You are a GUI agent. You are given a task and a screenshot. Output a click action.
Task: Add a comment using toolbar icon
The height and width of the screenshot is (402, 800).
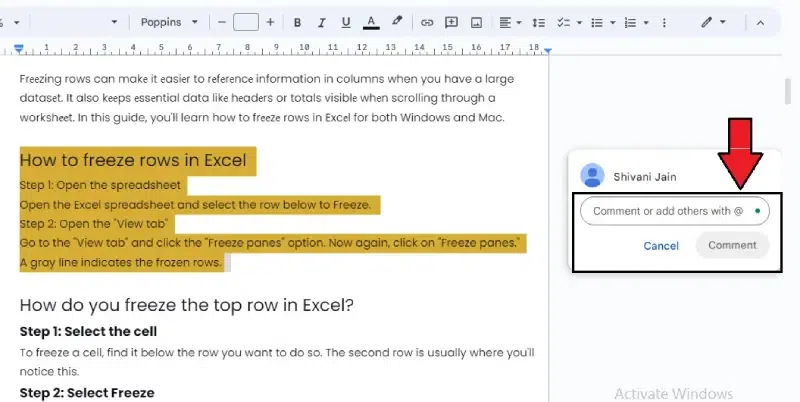452,22
